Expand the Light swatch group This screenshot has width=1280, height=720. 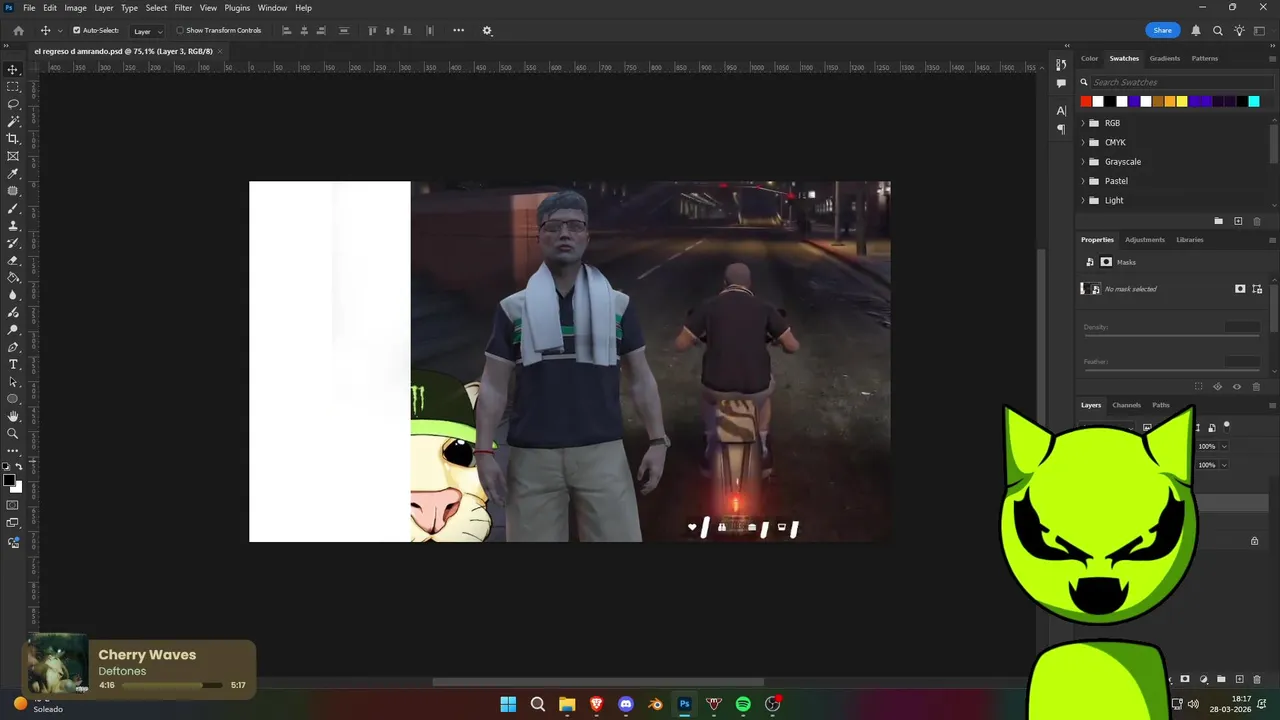point(1083,200)
